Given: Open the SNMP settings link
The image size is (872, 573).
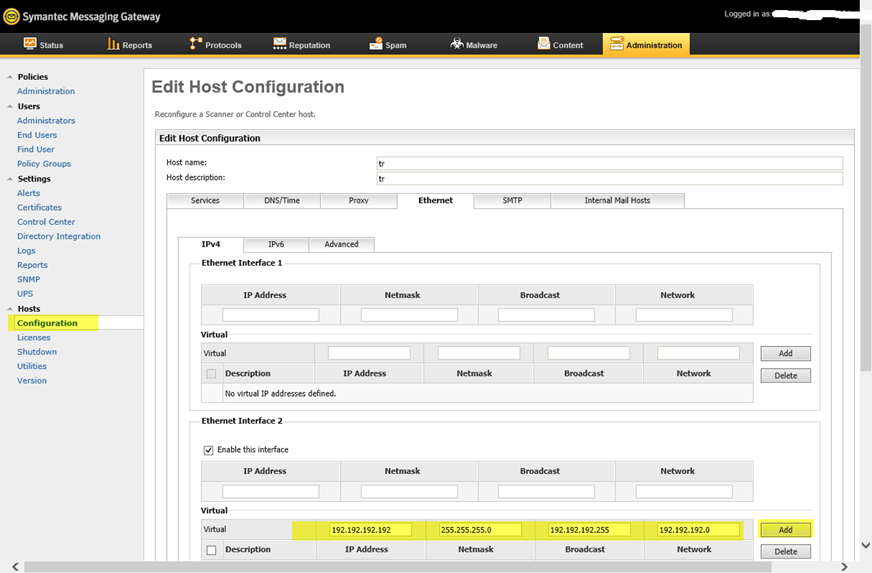Looking at the screenshot, I should point(28,280).
